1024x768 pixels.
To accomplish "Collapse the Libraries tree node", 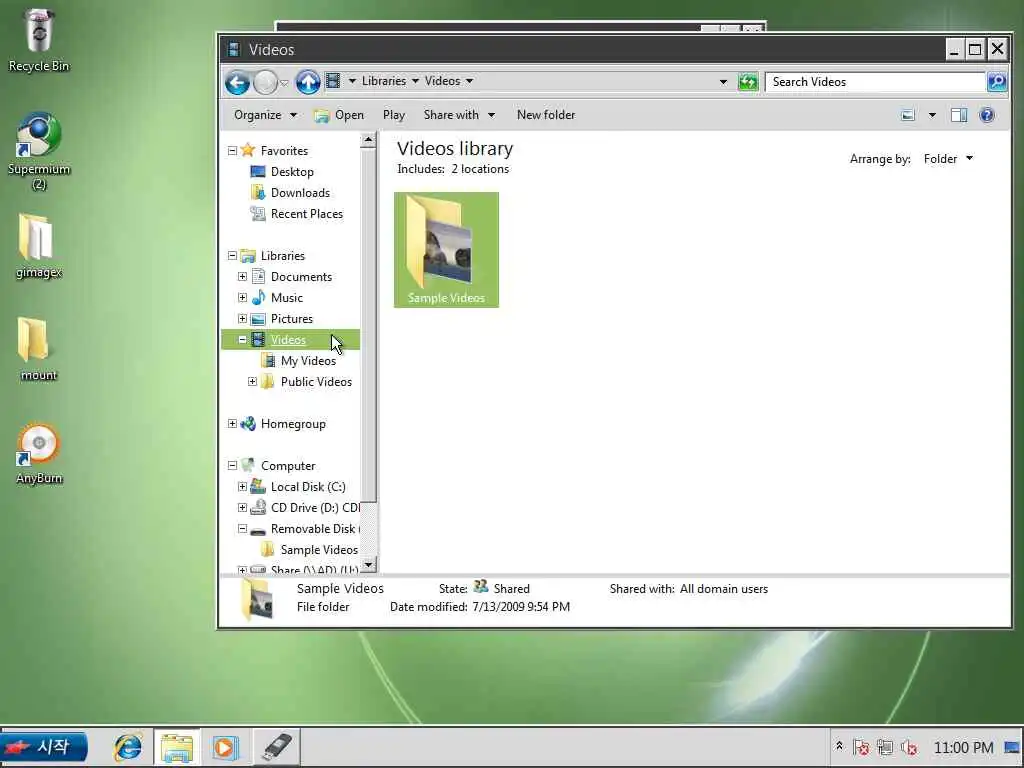I will [x=232, y=256].
